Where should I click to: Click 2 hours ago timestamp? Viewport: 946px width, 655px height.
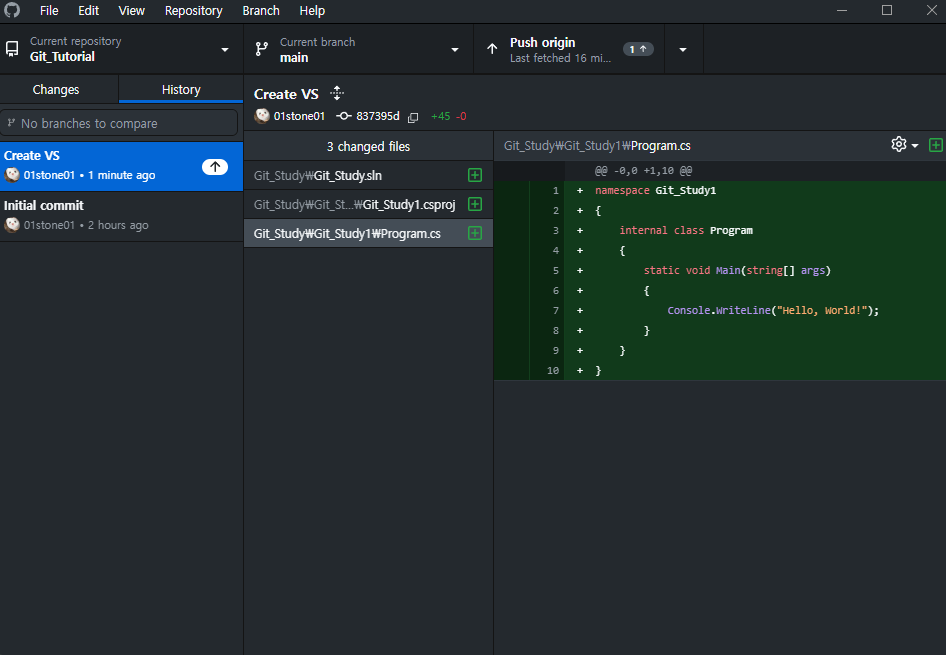pyautogui.click(x=118, y=226)
